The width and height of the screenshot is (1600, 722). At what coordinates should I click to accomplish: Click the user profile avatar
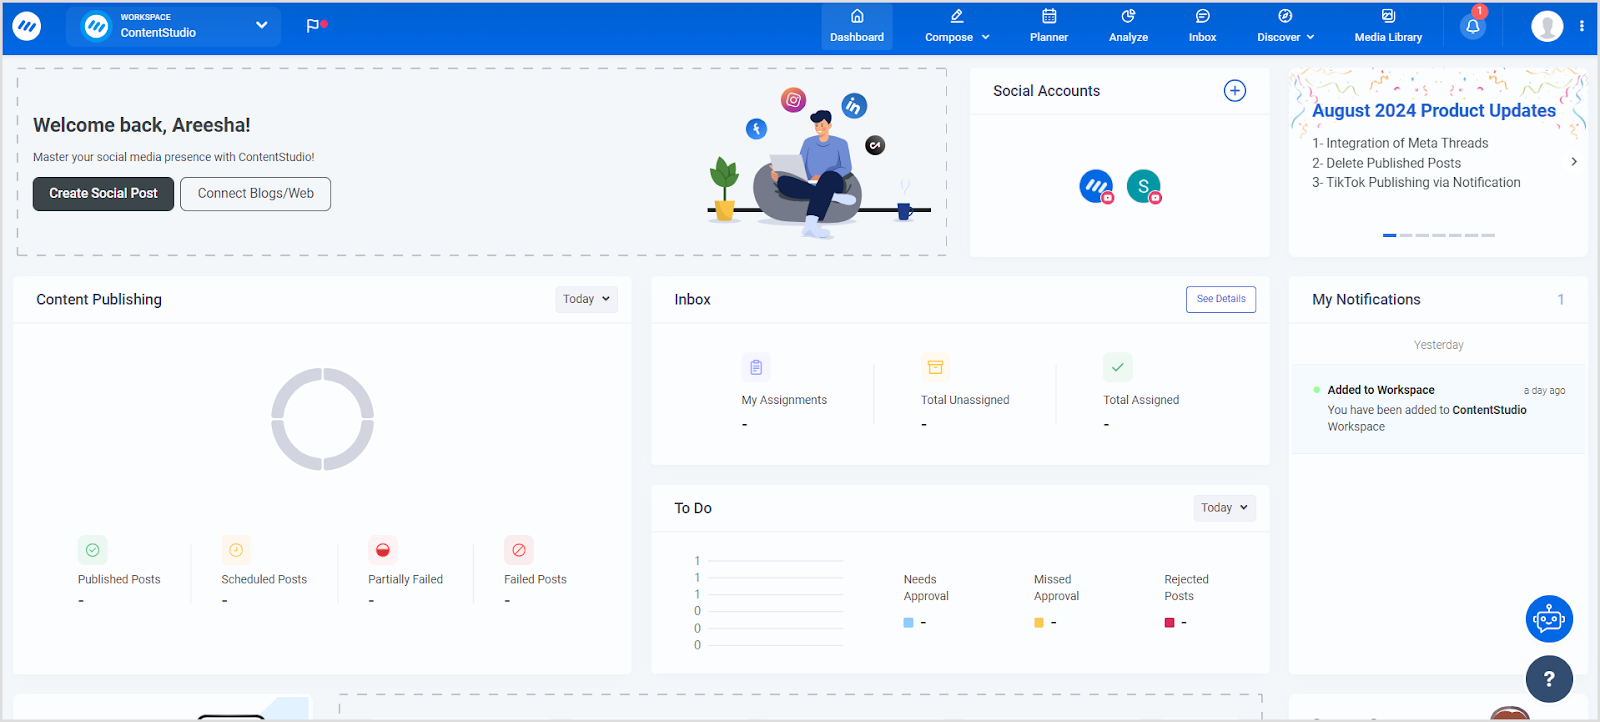coord(1547,26)
